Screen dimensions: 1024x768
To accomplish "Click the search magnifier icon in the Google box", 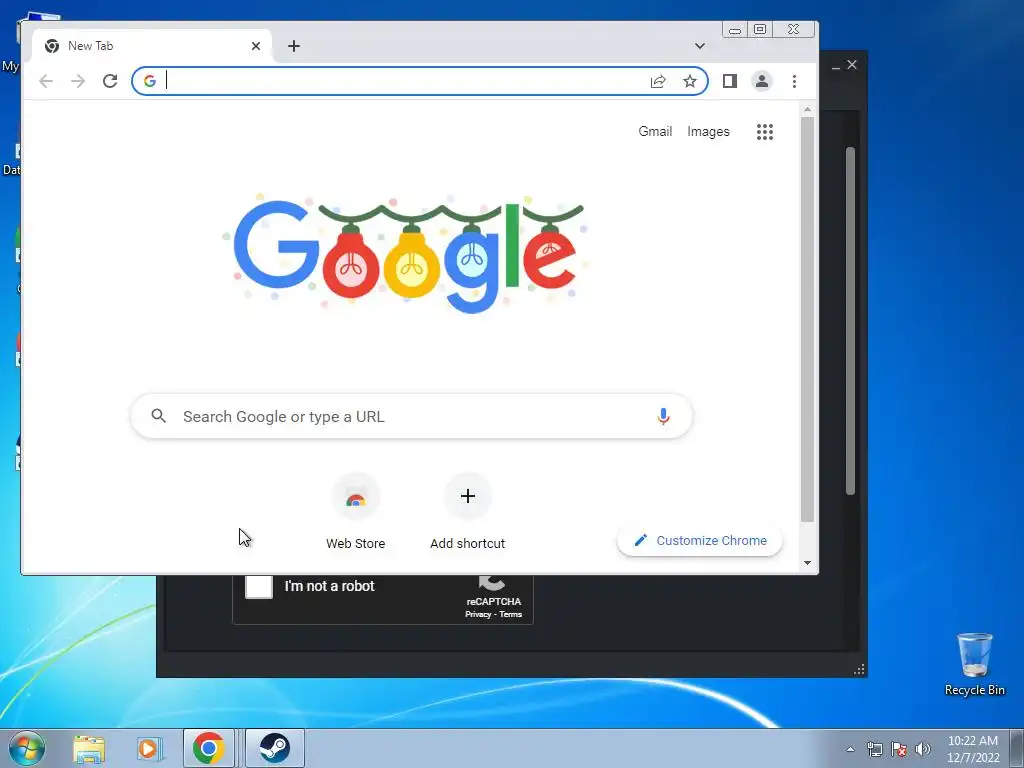I will click(159, 416).
